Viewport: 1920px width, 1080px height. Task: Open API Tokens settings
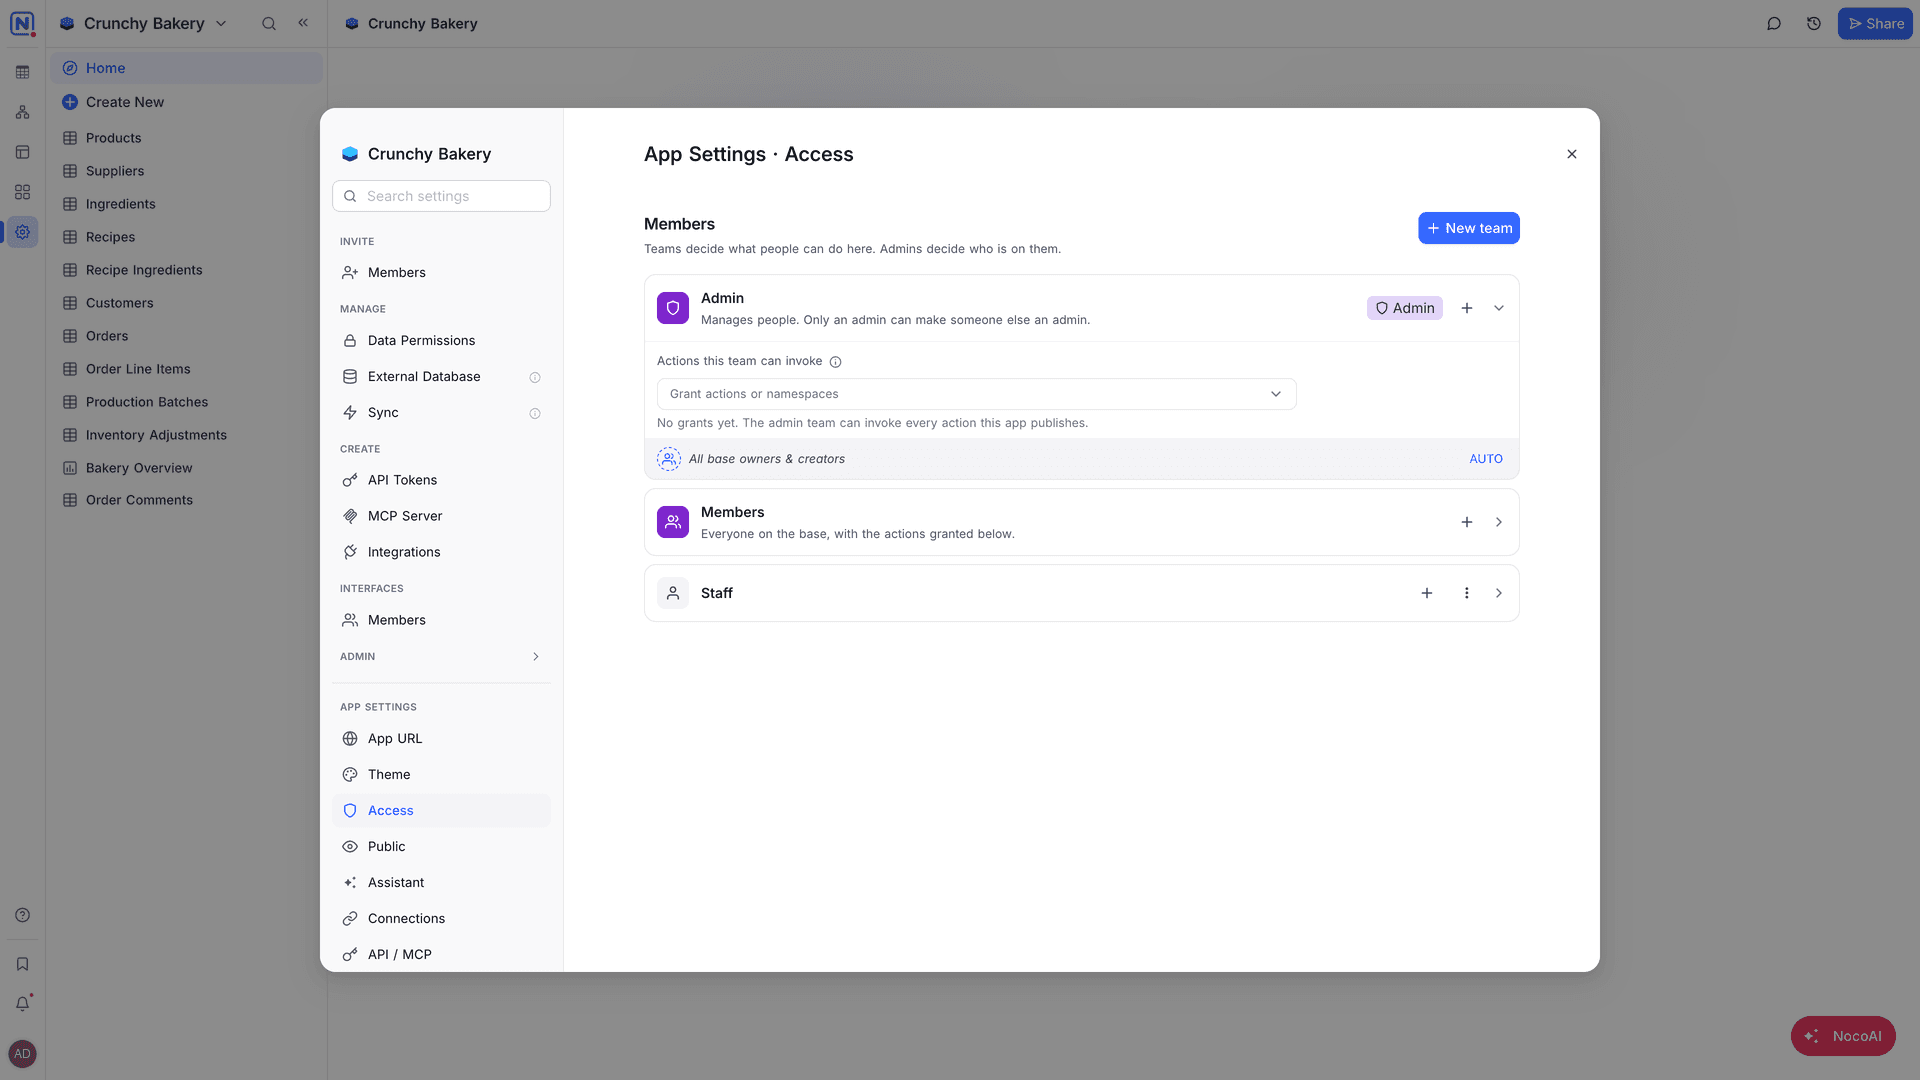click(x=441, y=480)
